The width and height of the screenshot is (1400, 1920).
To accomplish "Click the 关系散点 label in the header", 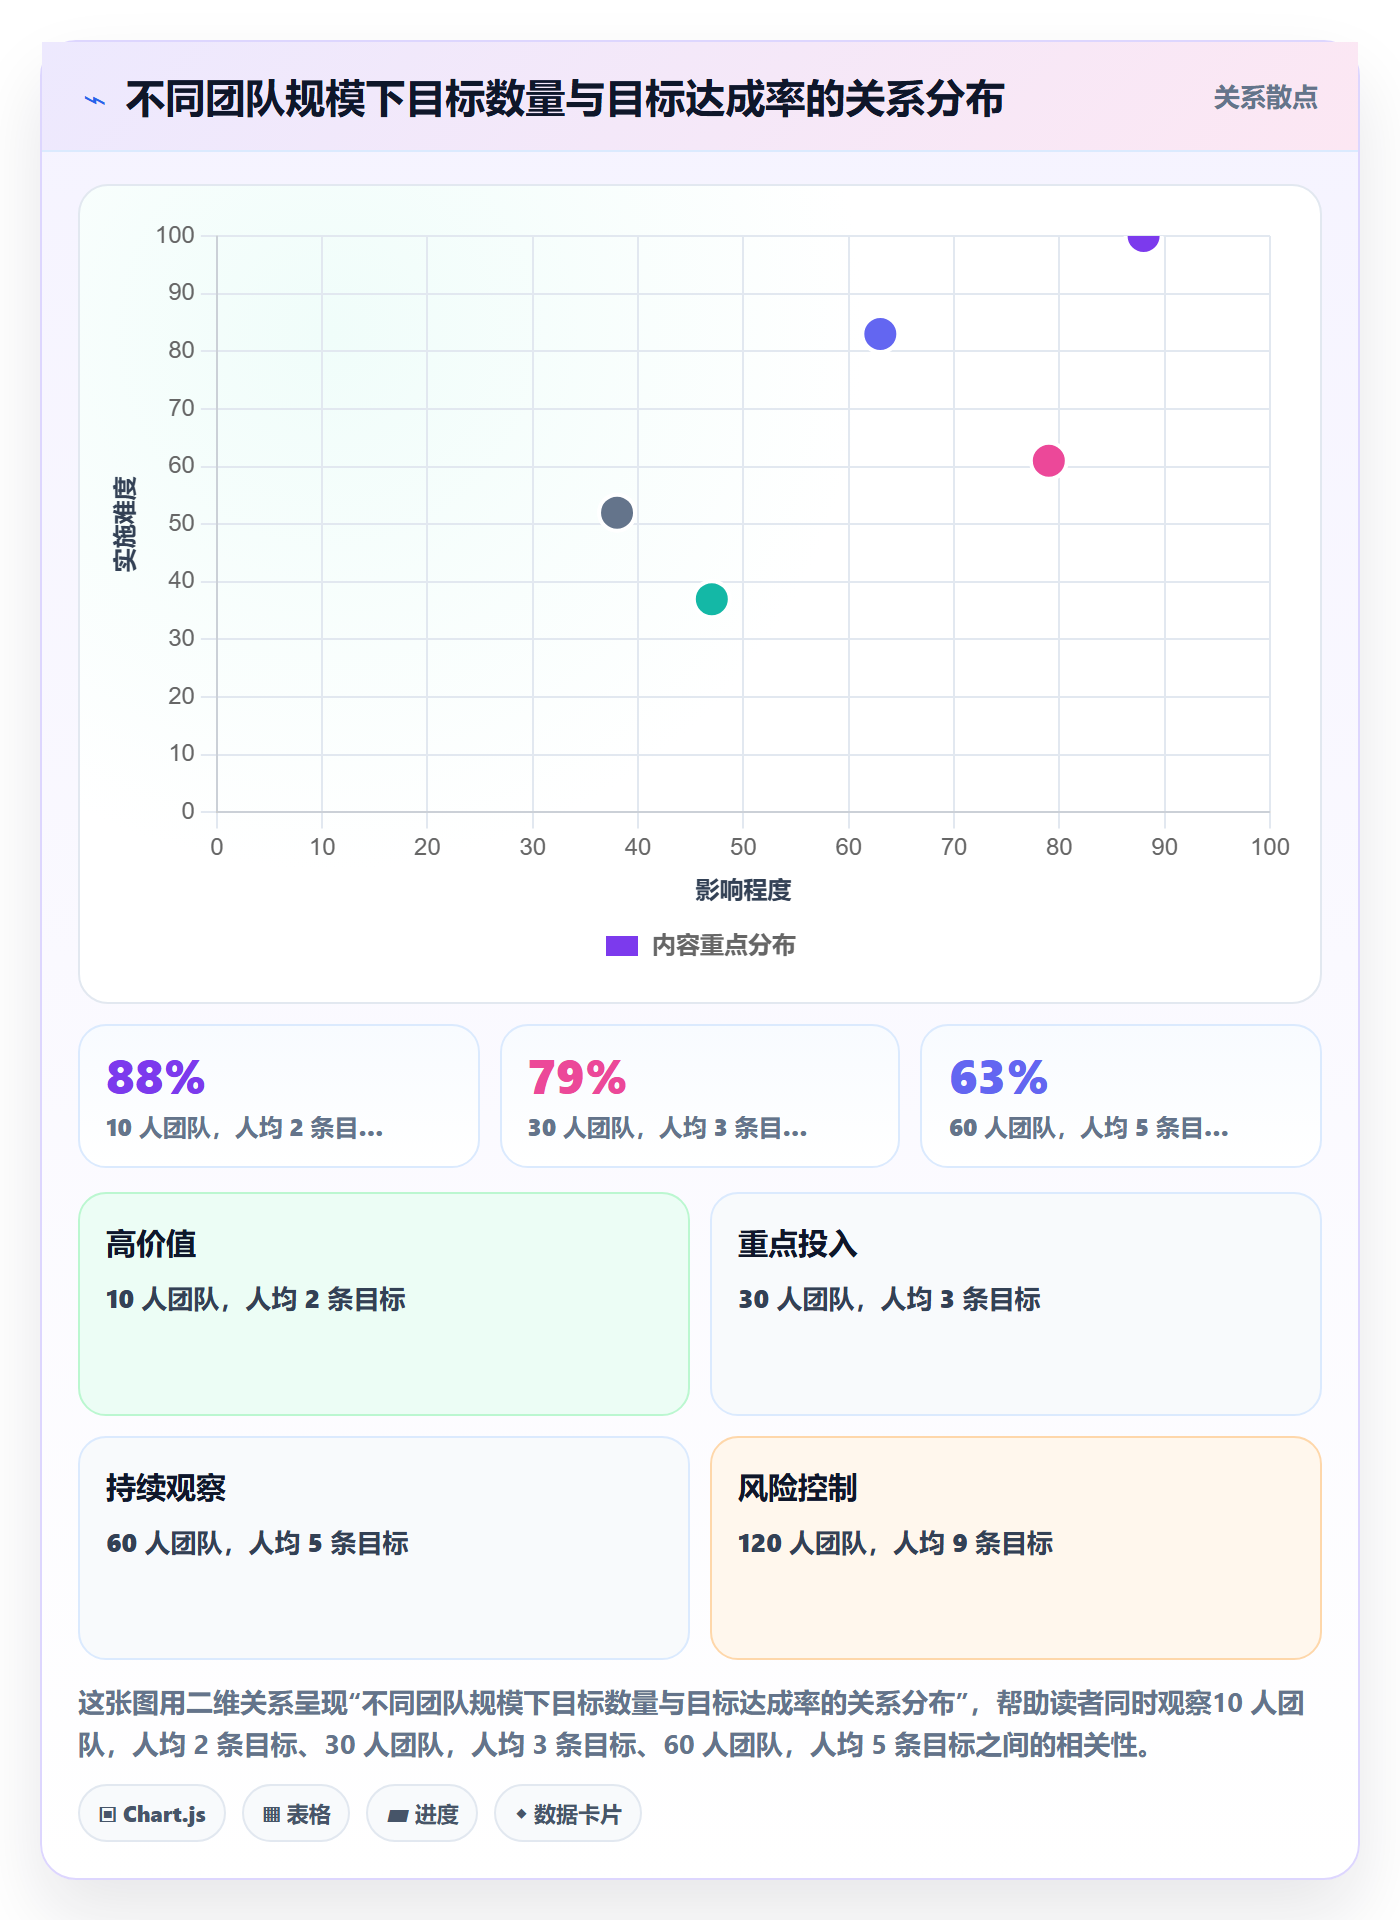I will coord(1265,97).
